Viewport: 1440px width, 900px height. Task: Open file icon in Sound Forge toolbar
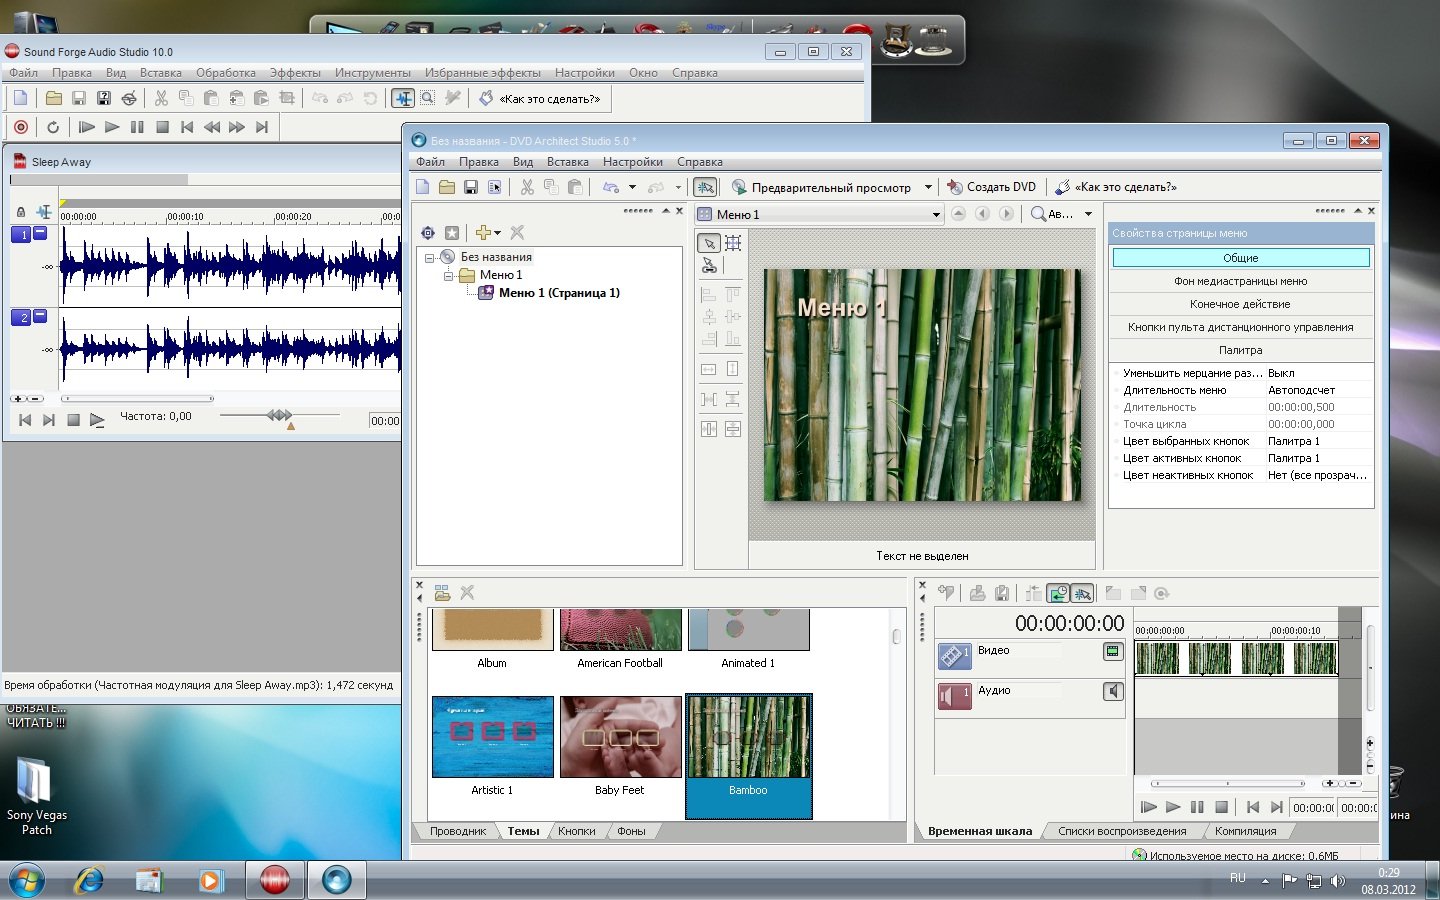click(54, 98)
